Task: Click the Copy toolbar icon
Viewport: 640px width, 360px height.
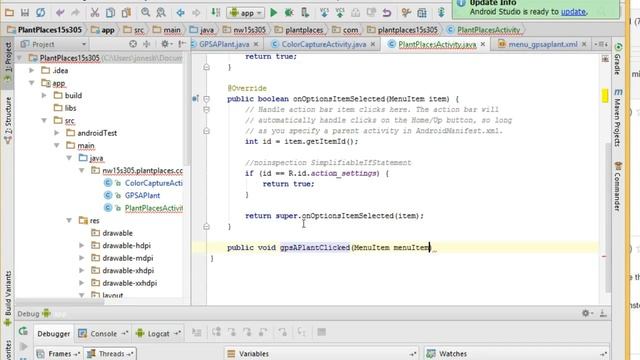Action: tap(110, 13)
